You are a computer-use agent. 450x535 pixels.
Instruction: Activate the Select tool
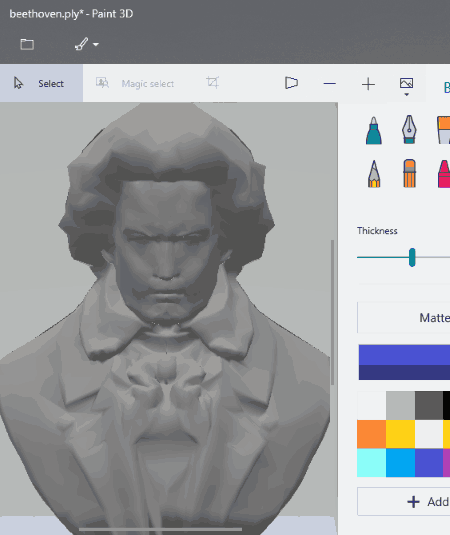[41, 83]
